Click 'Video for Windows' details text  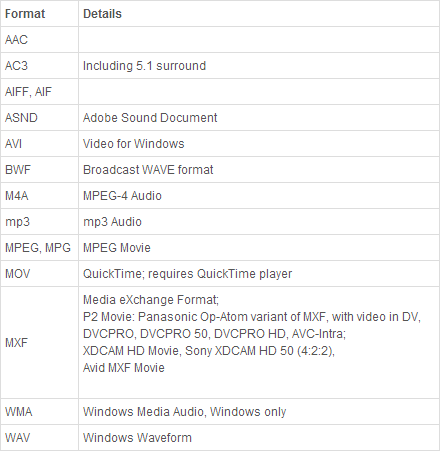point(133,144)
